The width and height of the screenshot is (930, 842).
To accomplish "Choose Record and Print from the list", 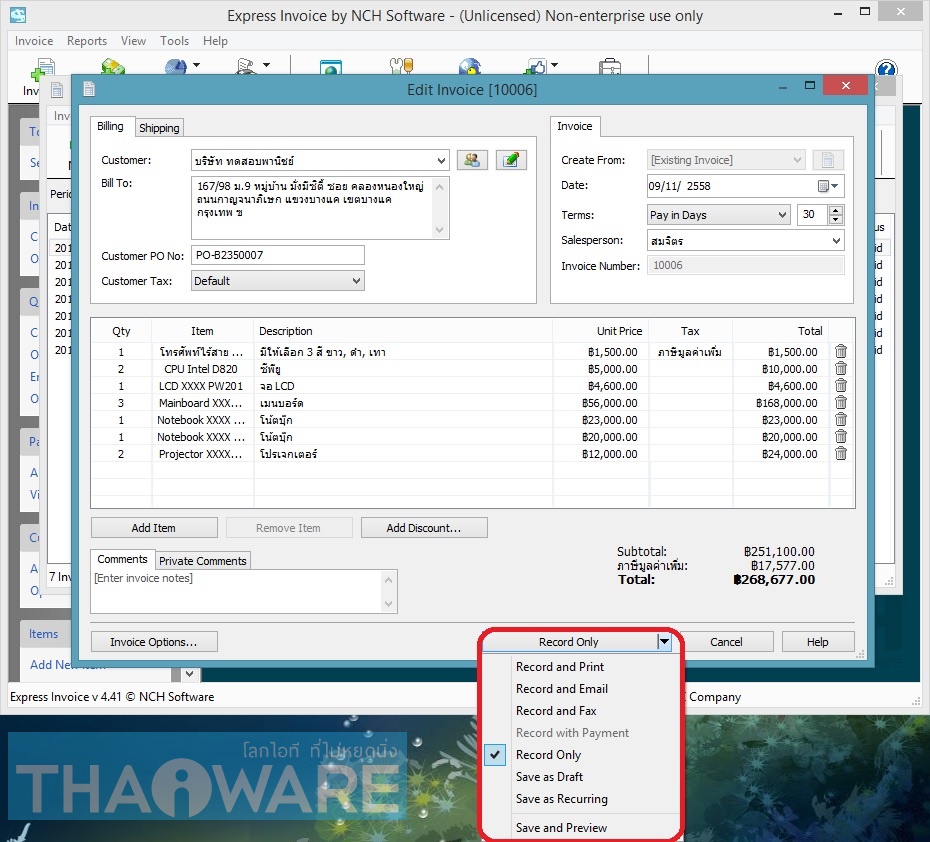I will pyautogui.click(x=560, y=667).
